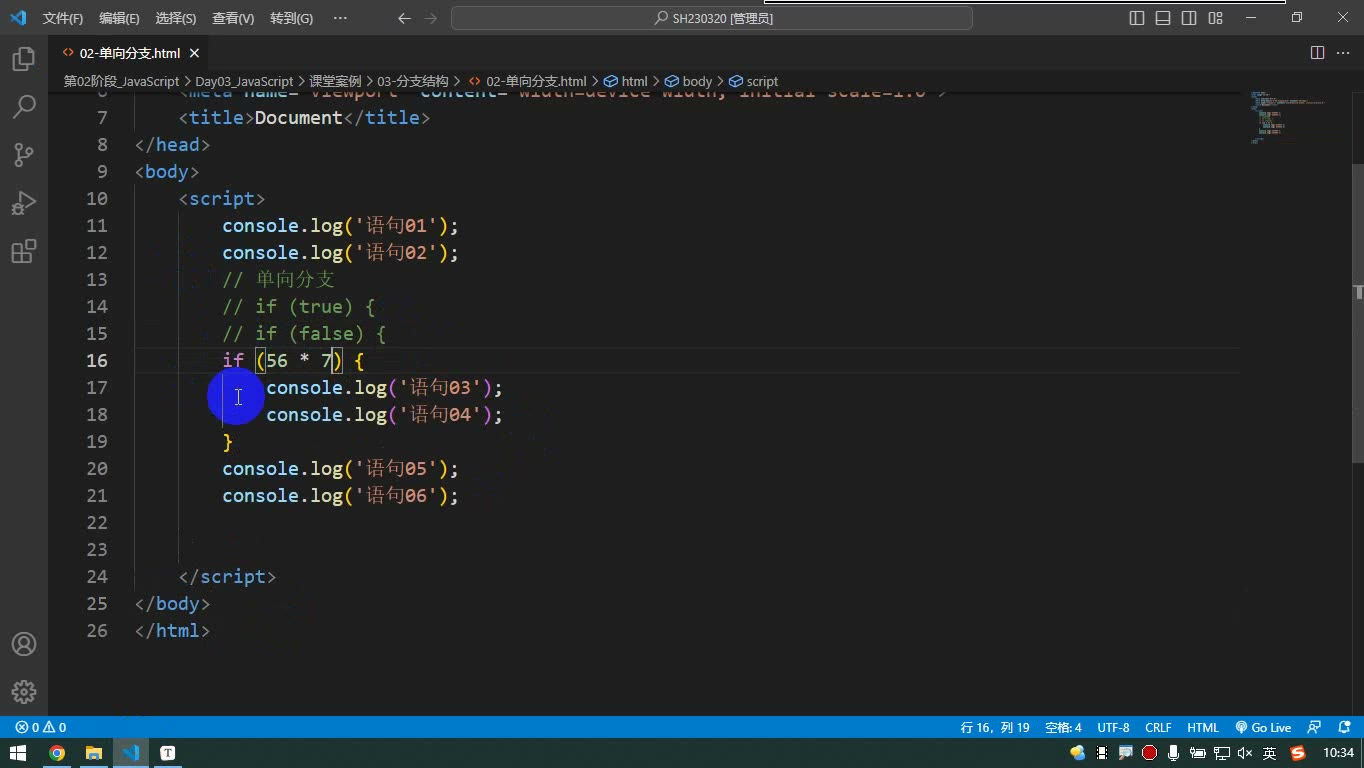Expand the hidden menu bar items ellipsis
Screen dimensions: 1364x768
[340, 18]
